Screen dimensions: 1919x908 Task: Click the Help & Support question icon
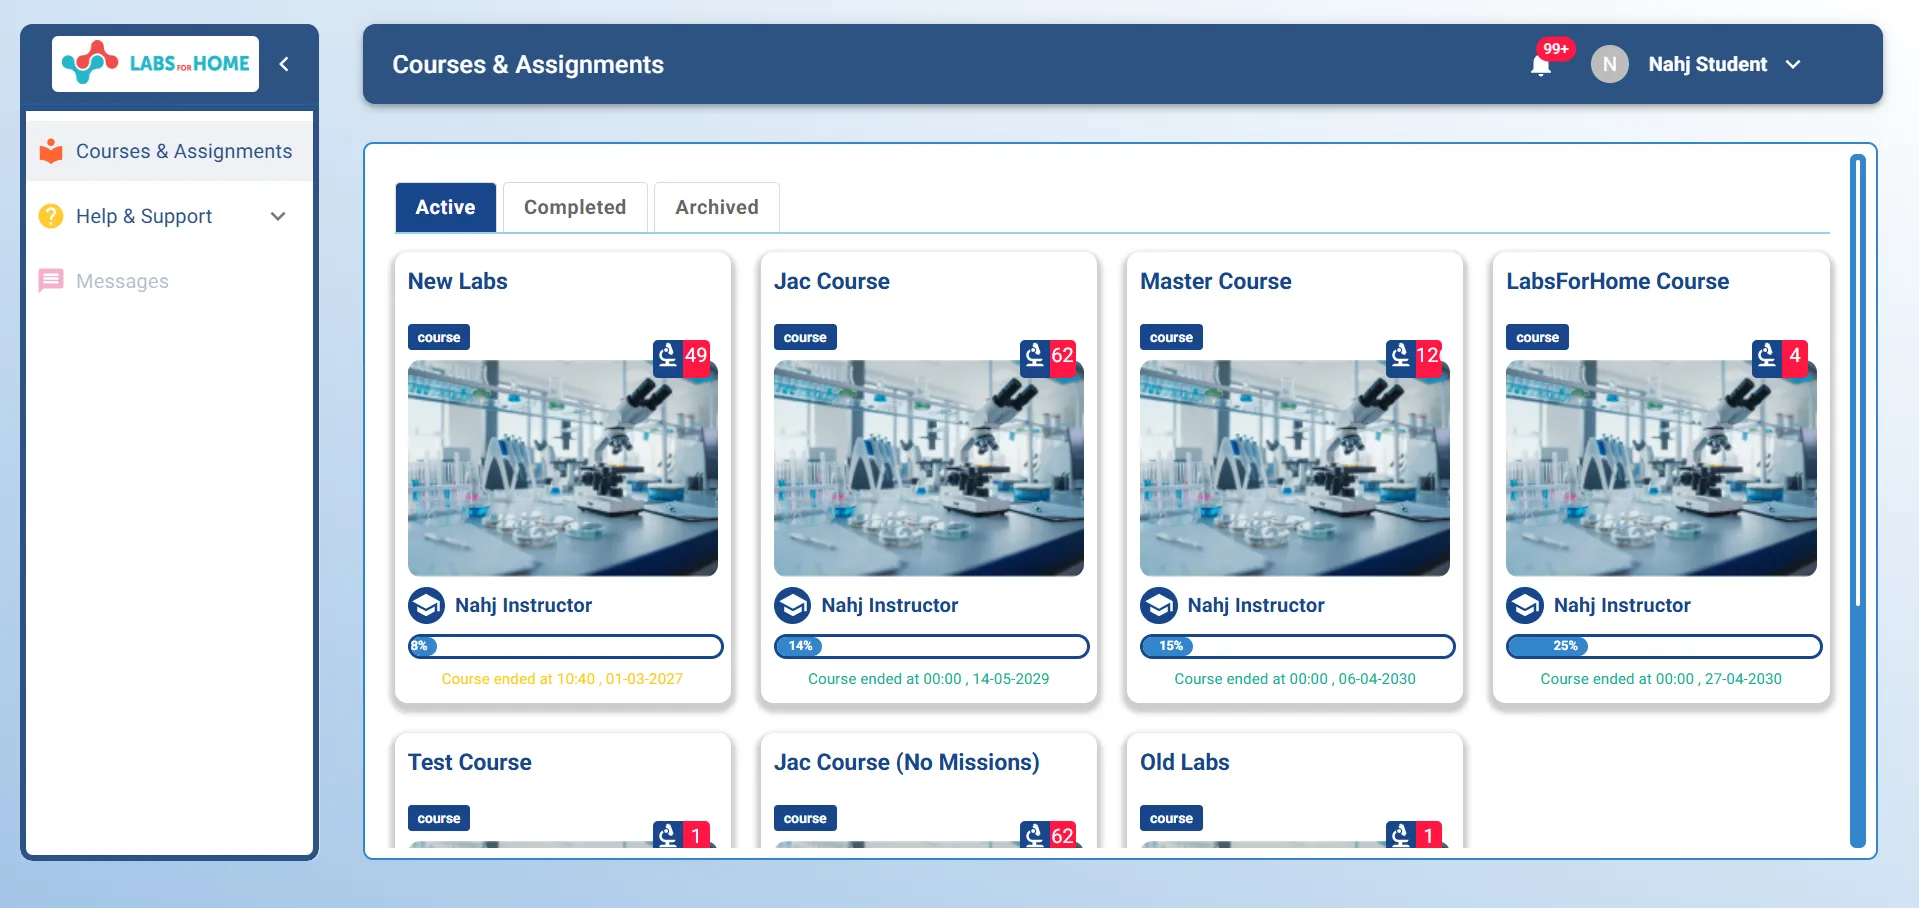pos(51,216)
